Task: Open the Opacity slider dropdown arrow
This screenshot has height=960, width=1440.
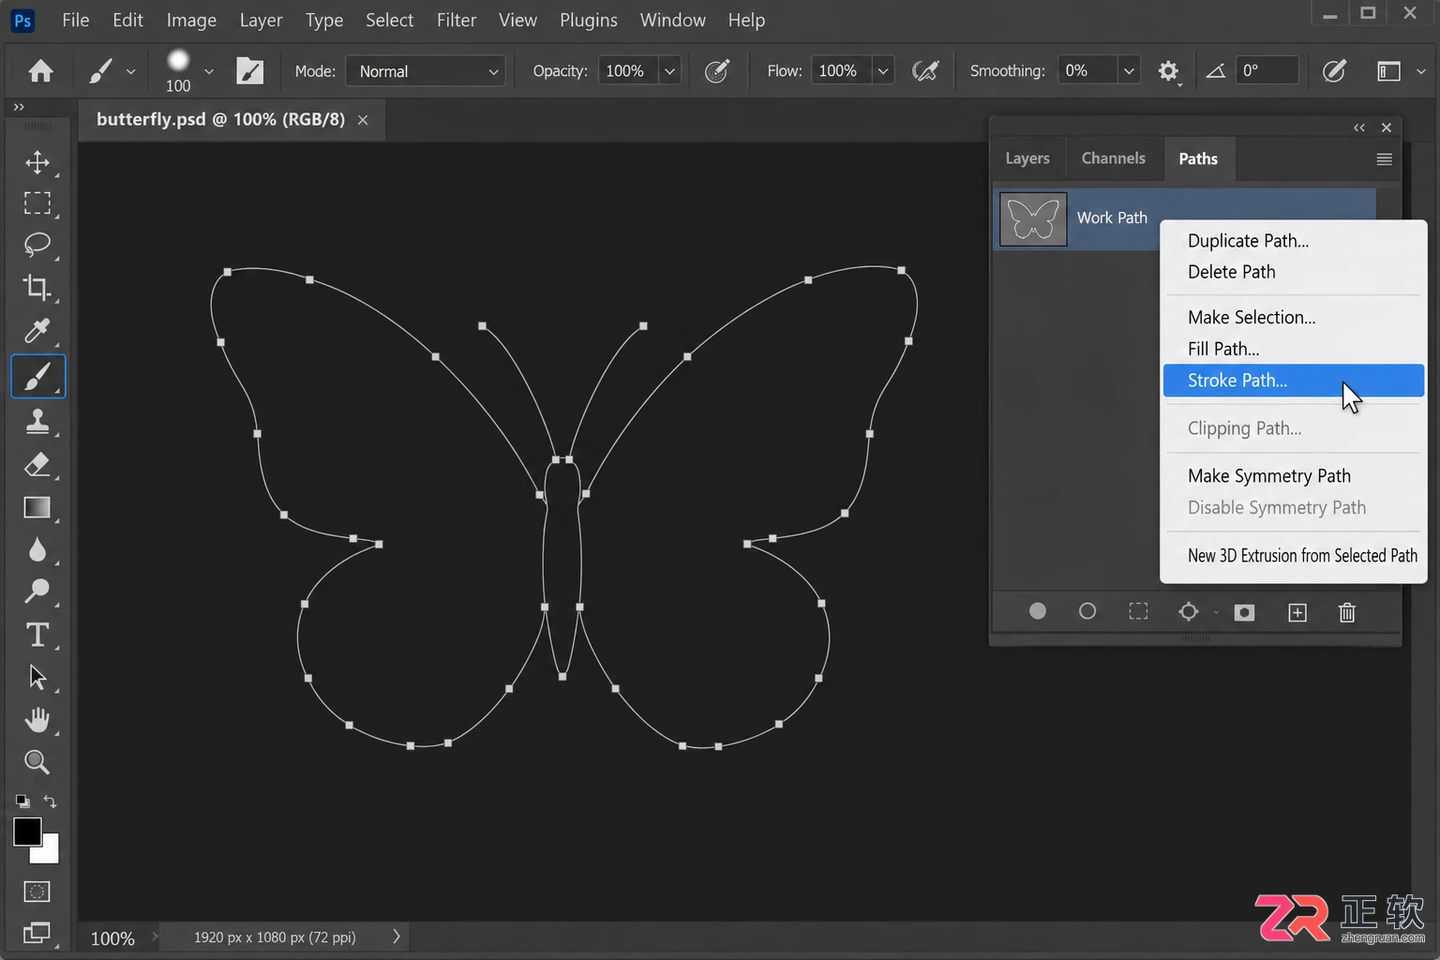Action: click(670, 71)
